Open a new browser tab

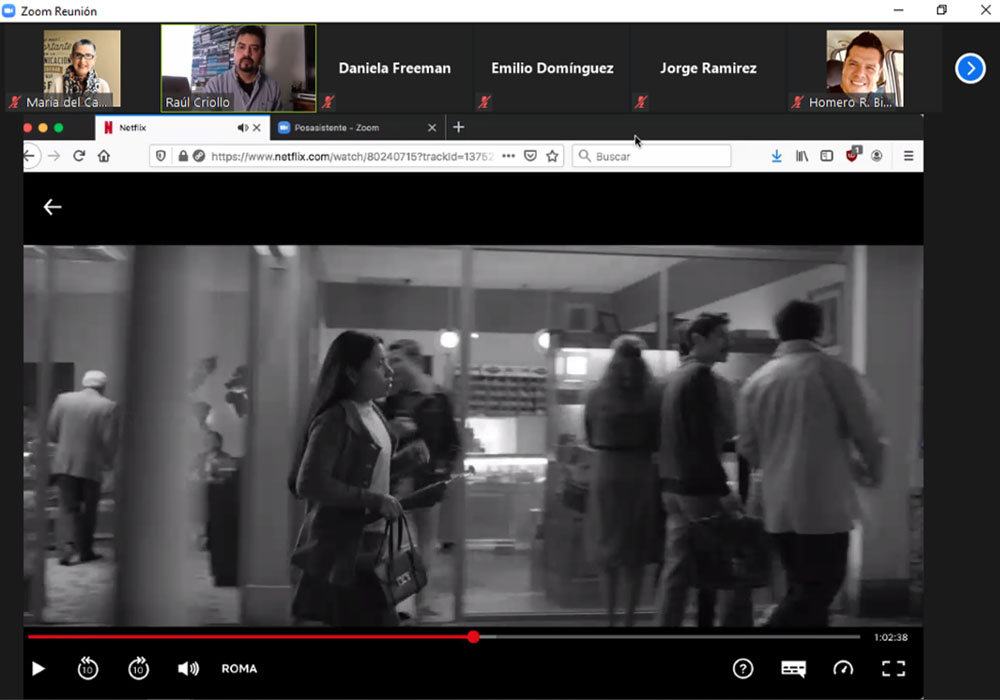point(459,128)
